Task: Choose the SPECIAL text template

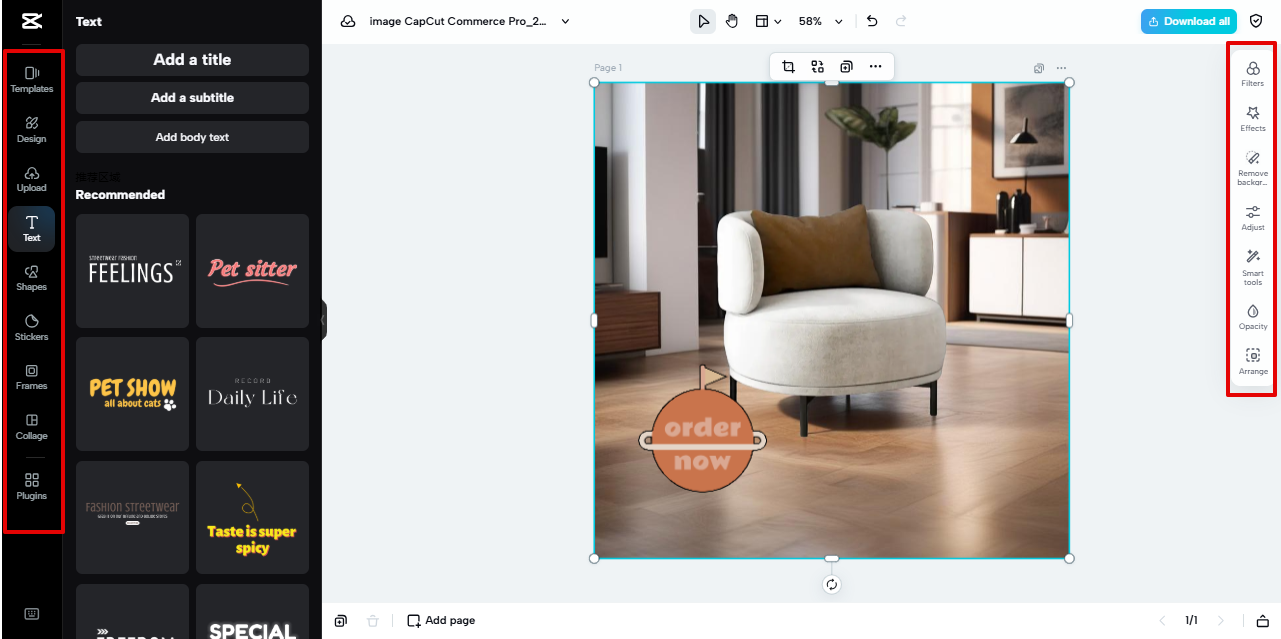Action: [252, 612]
